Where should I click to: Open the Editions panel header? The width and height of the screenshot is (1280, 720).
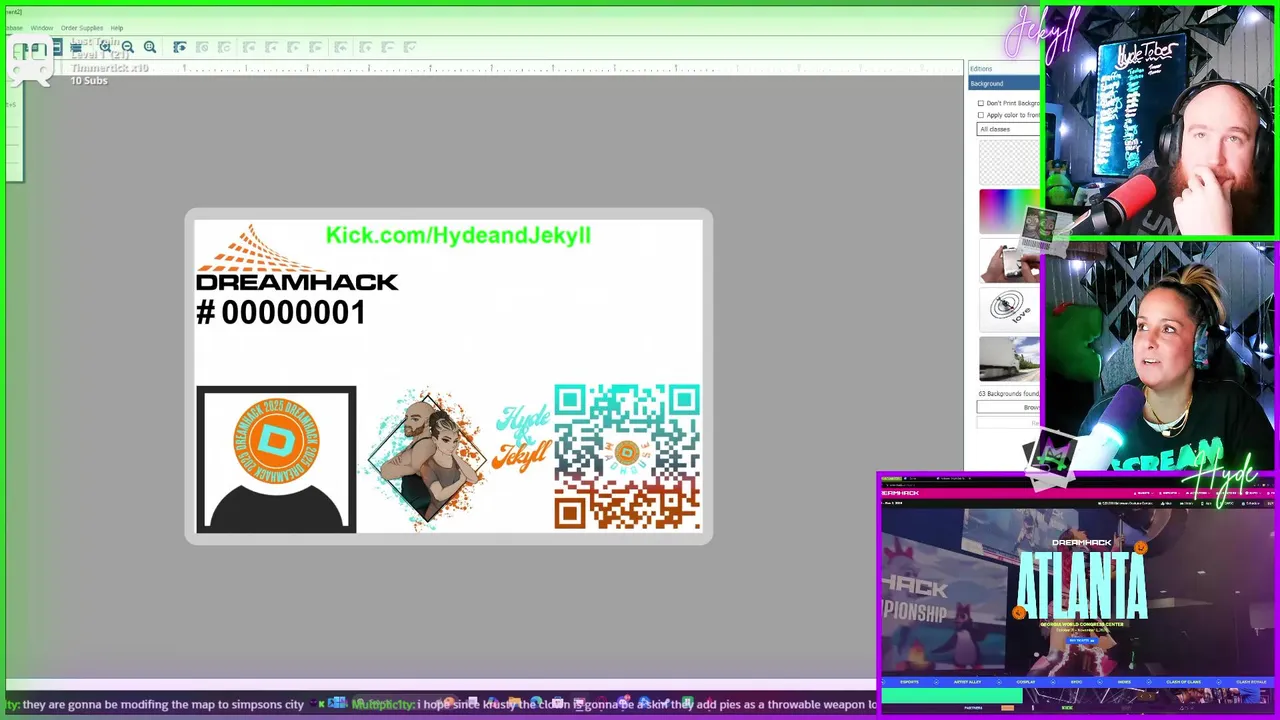pos(1003,69)
